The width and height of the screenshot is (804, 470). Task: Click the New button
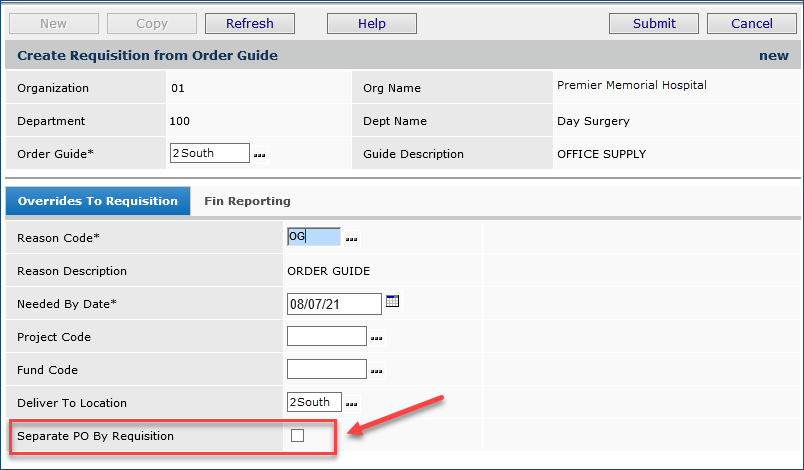(x=54, y=23)
